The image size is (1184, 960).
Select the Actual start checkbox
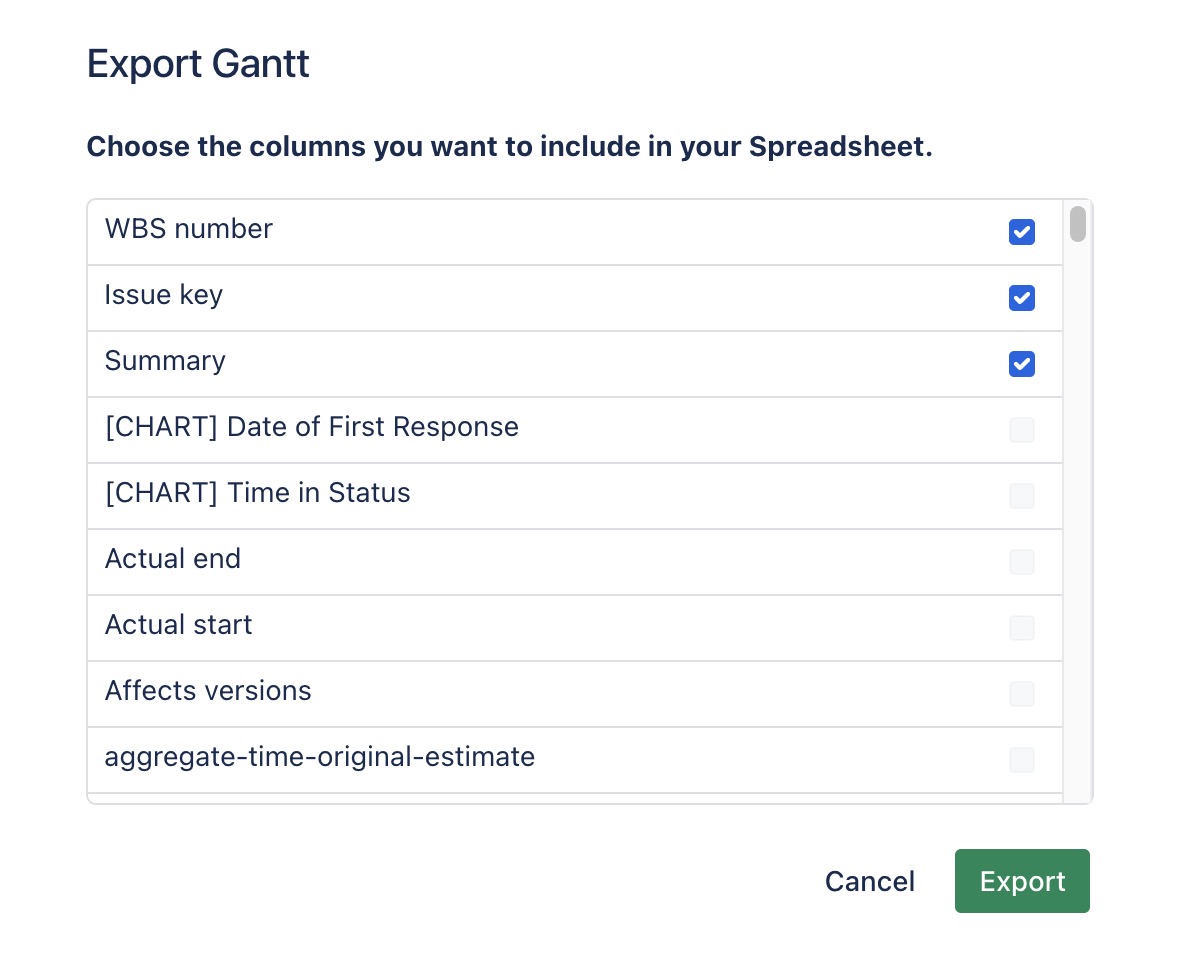click(x=1021, y=628)
